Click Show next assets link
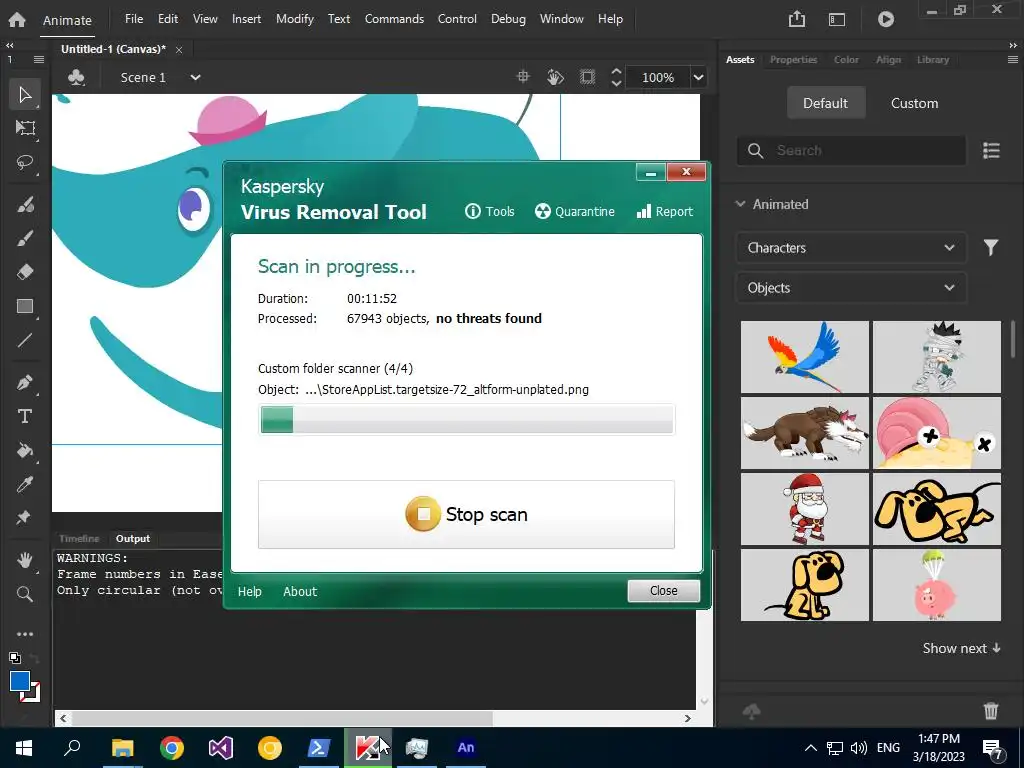This screenshot has height=768, width=1024. point(961,648)
